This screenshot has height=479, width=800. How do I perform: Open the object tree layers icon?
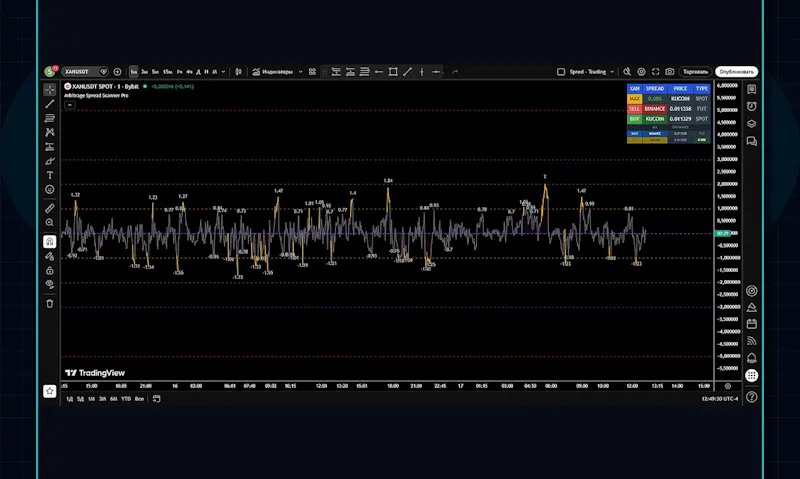752,124
